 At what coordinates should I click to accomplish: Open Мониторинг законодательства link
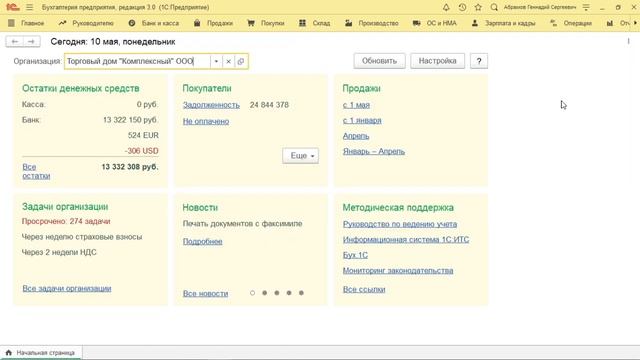point(398,271)
